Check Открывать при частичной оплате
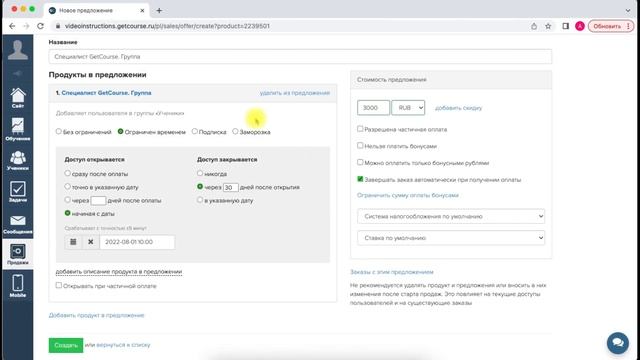The width and height of the screenshot is (640, 360). (x=59, y=285)
